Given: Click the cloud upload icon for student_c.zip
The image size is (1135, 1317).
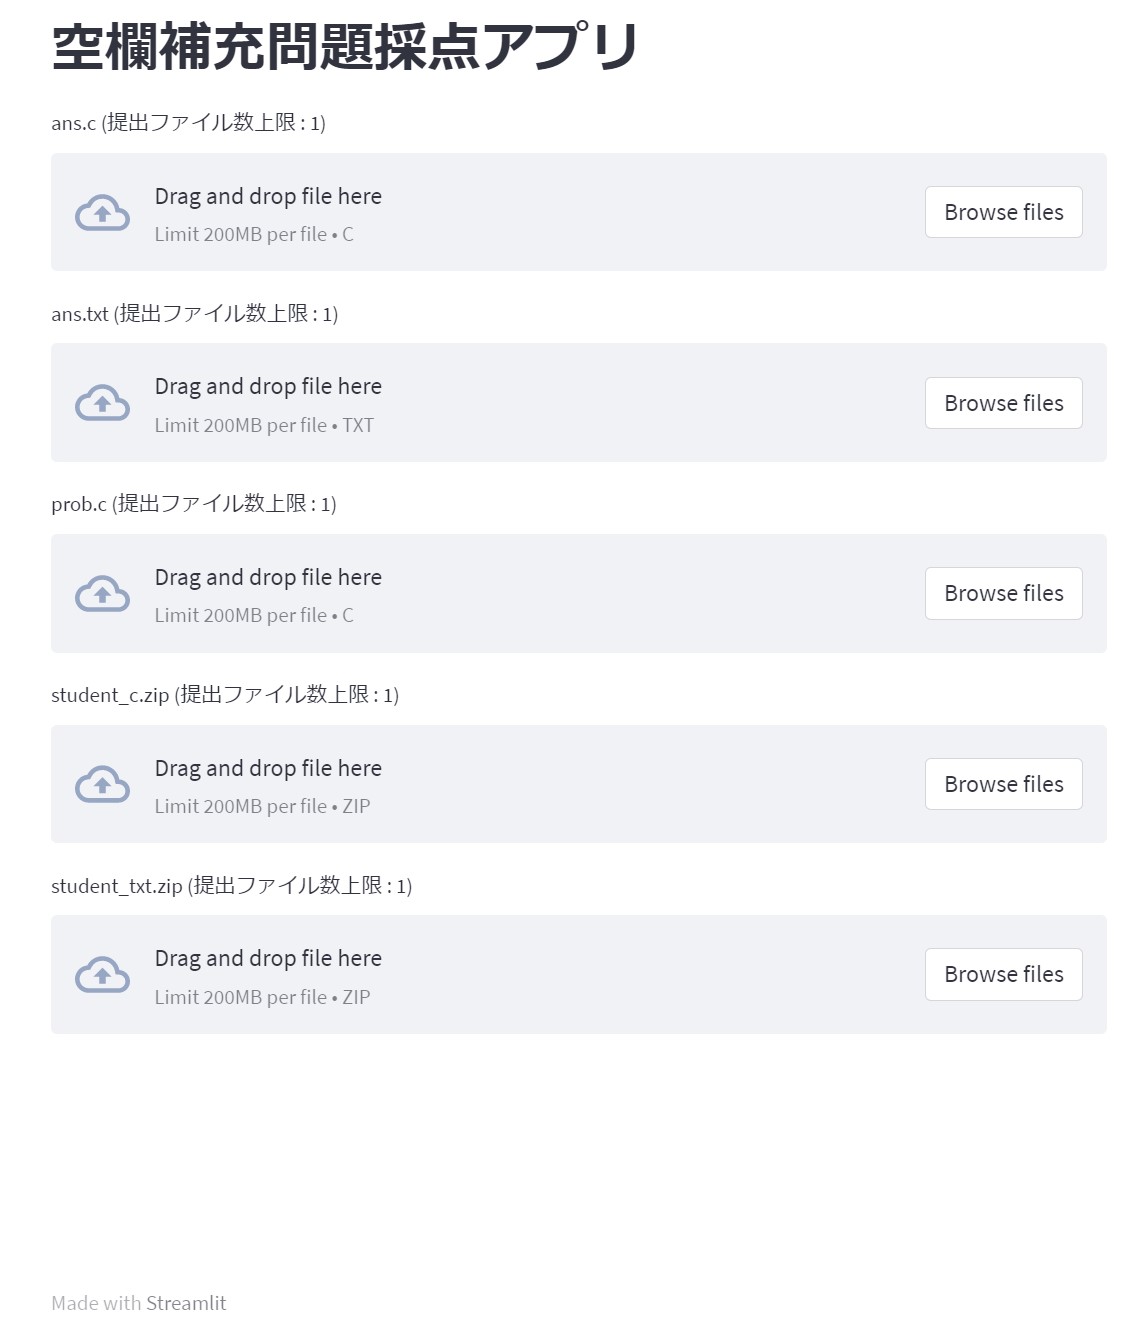Looking at the screenshot, I should coord(102,785).
